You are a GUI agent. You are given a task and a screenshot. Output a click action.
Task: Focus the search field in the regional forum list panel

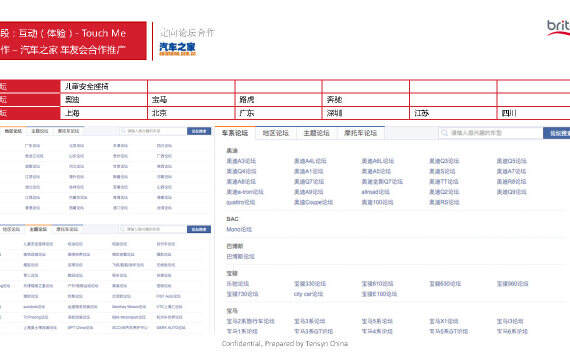[153, 131]
